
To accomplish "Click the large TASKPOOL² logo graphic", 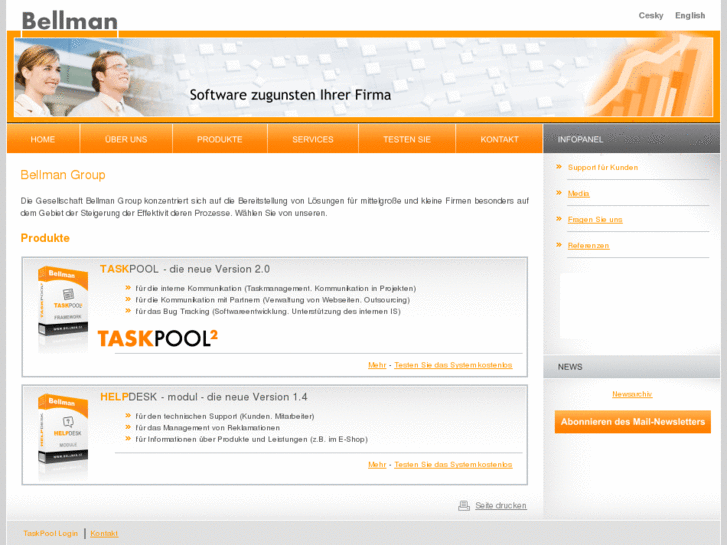I will coord(158,338).
